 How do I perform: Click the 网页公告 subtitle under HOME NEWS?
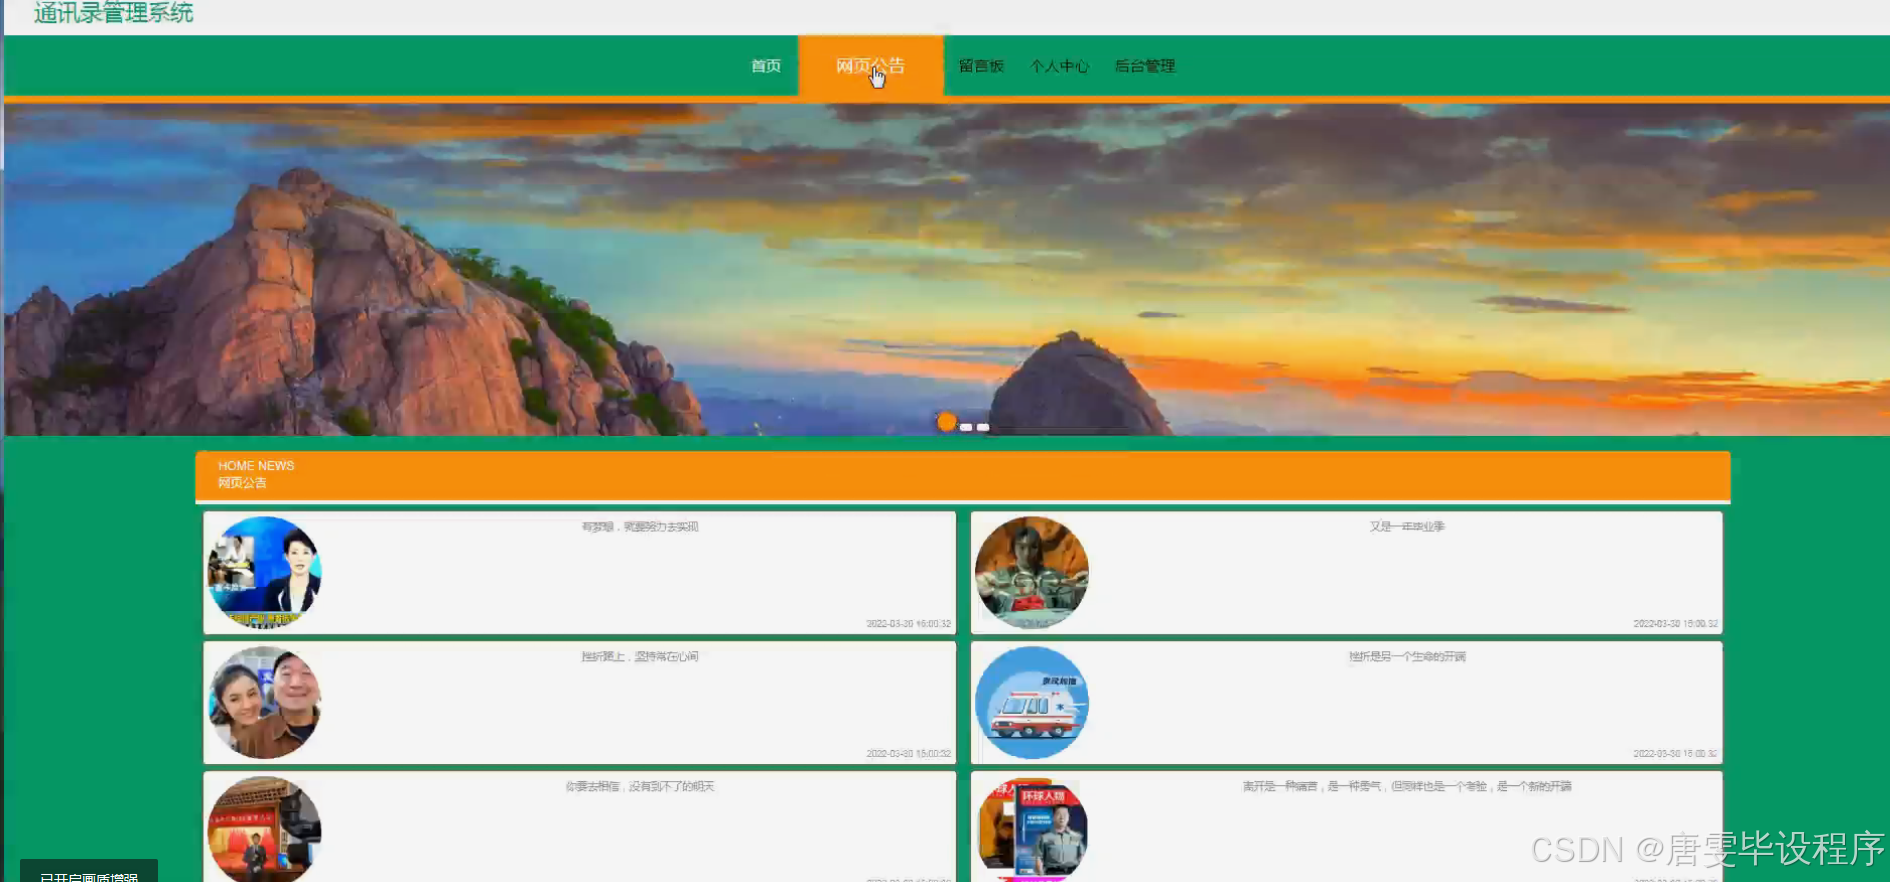242,483
